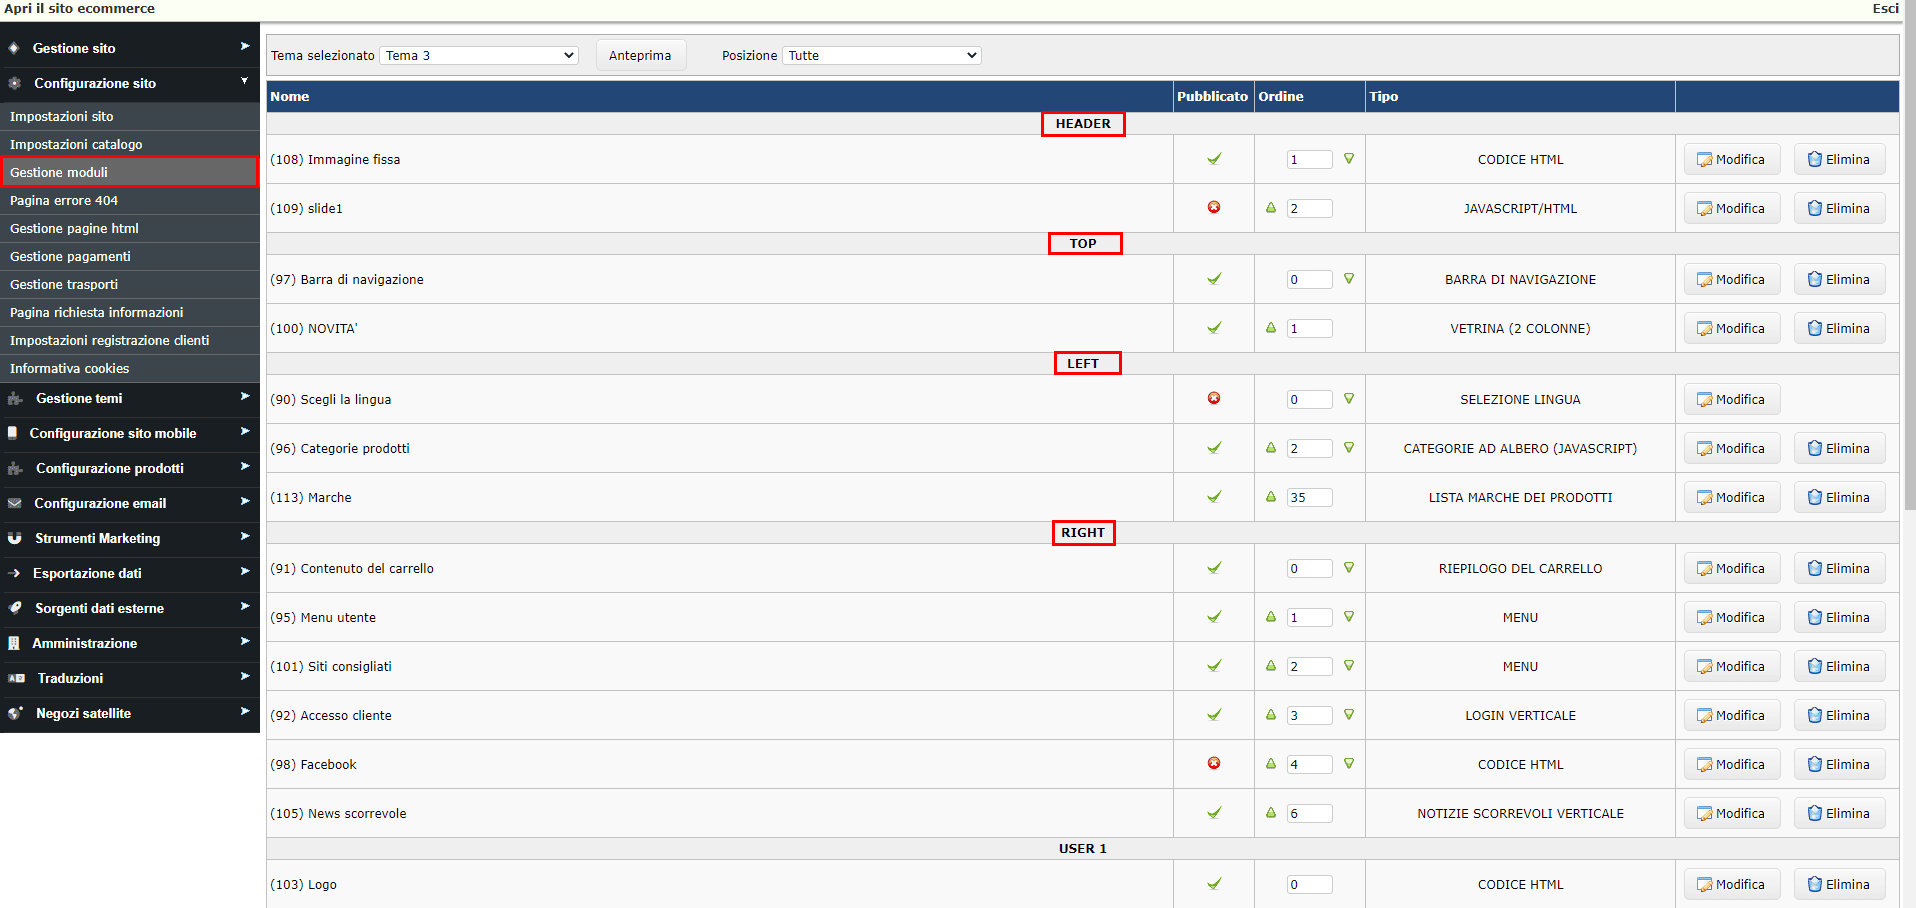Click order field of News scorrevole
The image size is (1916, 908).
1310,813
